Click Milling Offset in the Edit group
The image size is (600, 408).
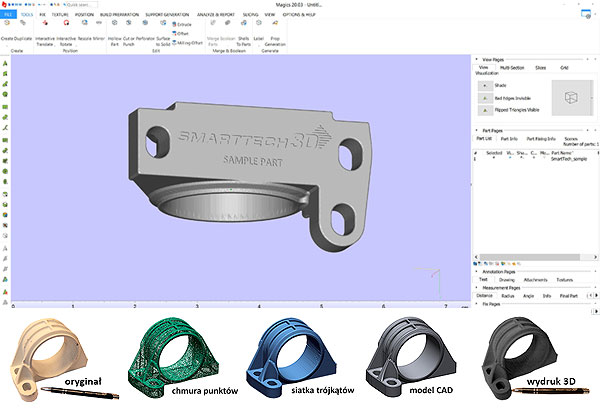(x=188, y=43)
